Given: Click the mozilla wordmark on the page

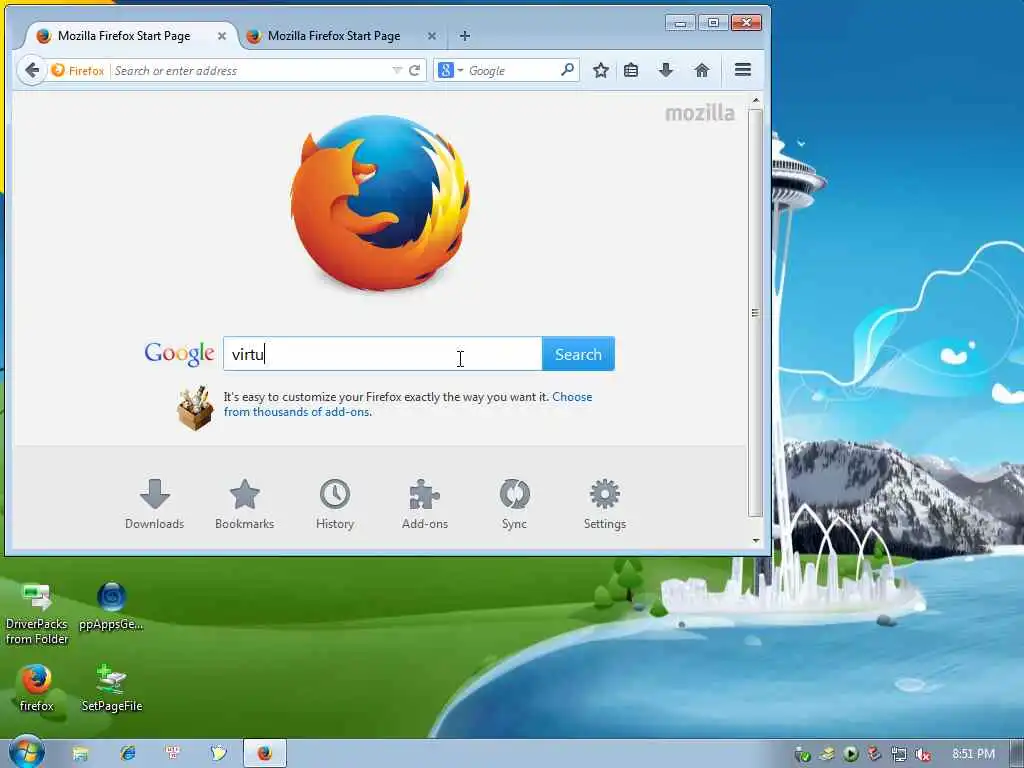Looking at the screenshot, I should coord(699,113).
